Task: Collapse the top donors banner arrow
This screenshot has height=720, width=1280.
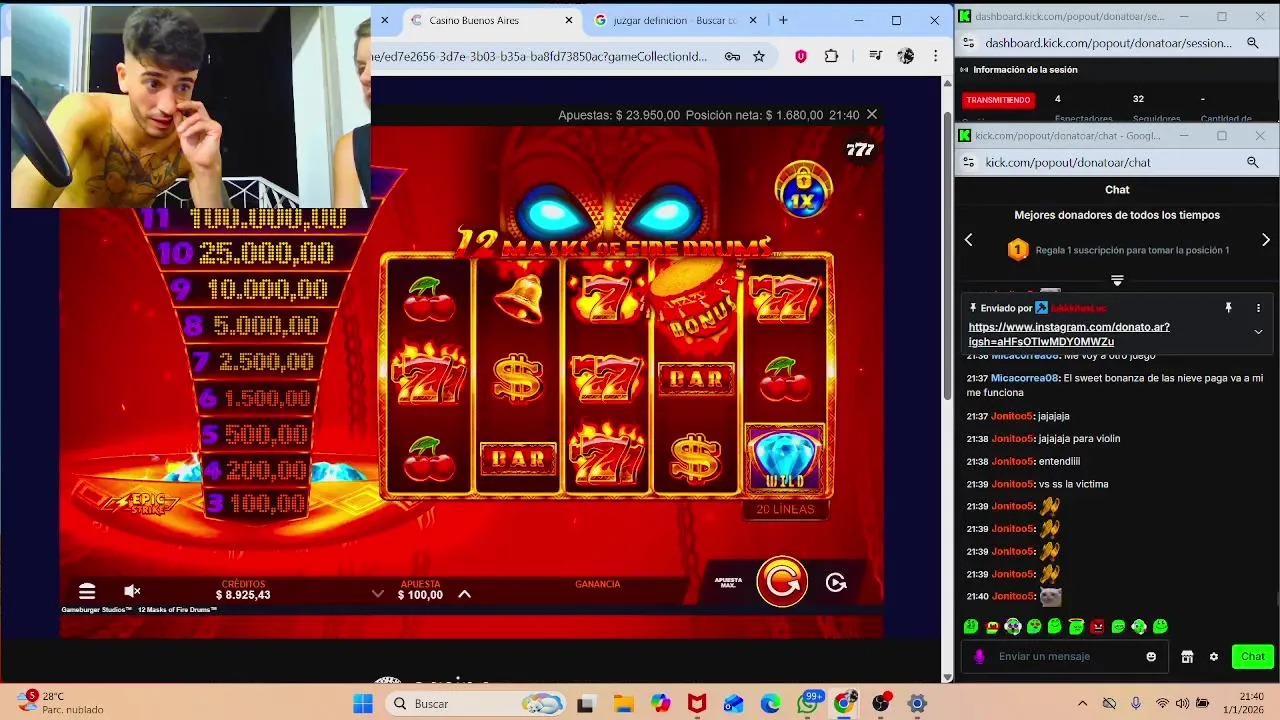Action: (1117, 280)
